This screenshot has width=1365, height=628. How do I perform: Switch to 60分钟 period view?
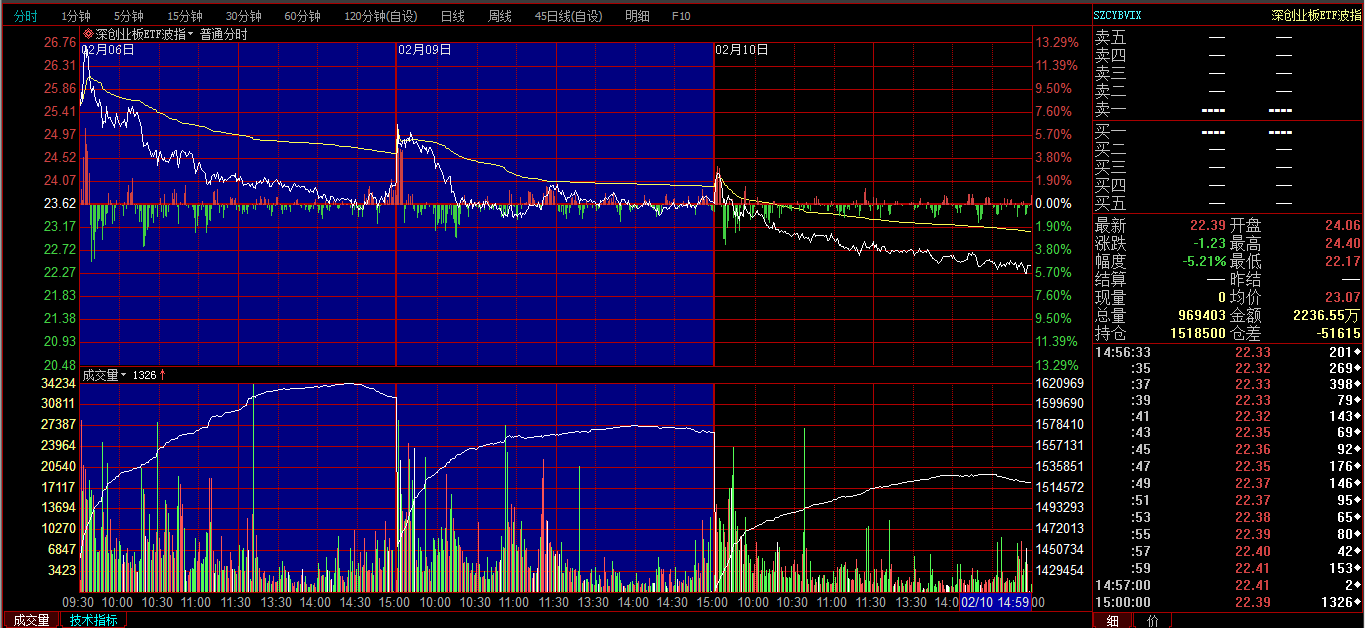click(x=302, y=16)
